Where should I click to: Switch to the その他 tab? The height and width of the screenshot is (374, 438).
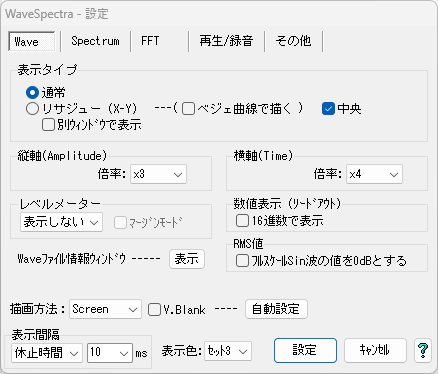pos(293,41)
